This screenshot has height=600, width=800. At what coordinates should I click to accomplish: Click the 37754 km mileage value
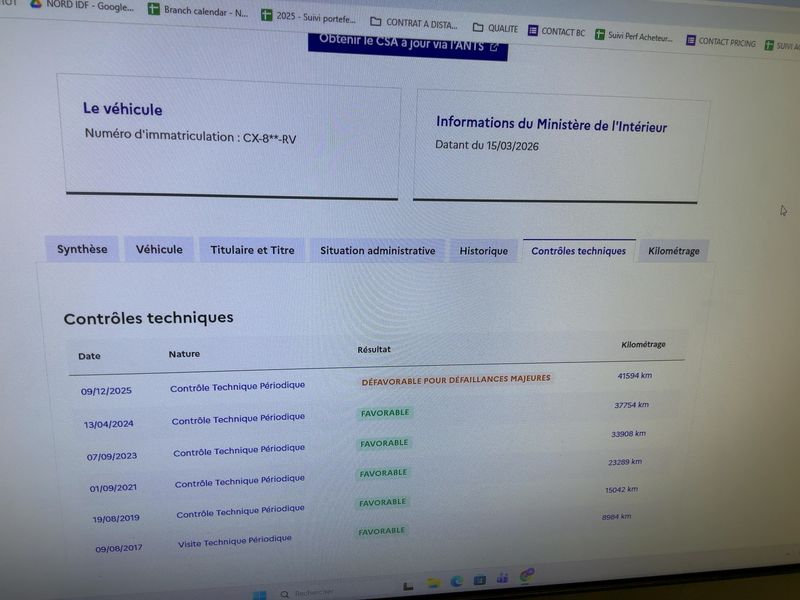pyautogui.click(x=632, y=405)
